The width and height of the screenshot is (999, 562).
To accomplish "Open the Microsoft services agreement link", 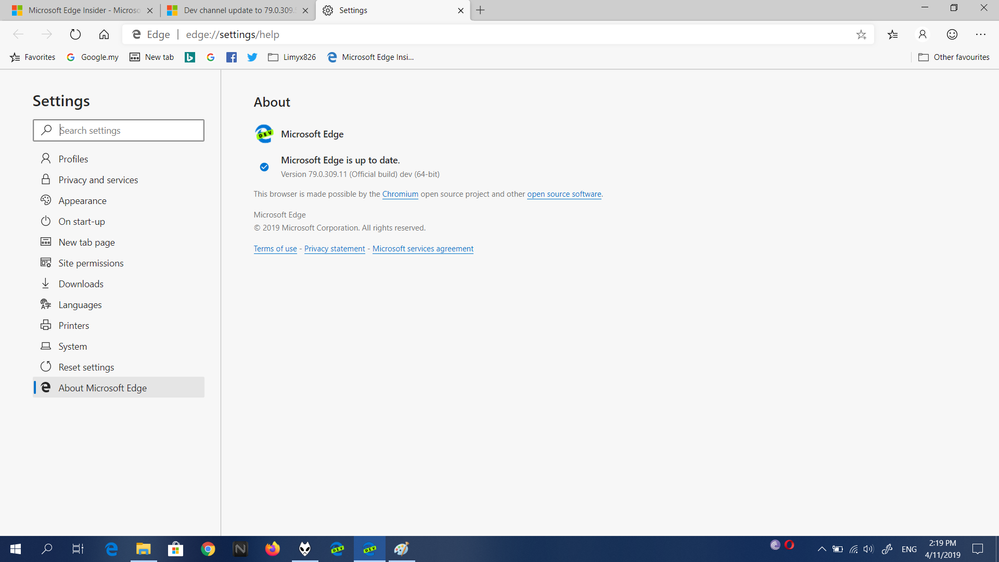I will (422, 249).
